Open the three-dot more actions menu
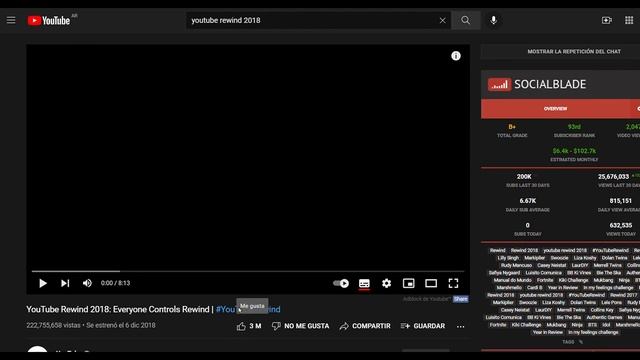Viewport: 640px width, 360px height. coord(461,327)
